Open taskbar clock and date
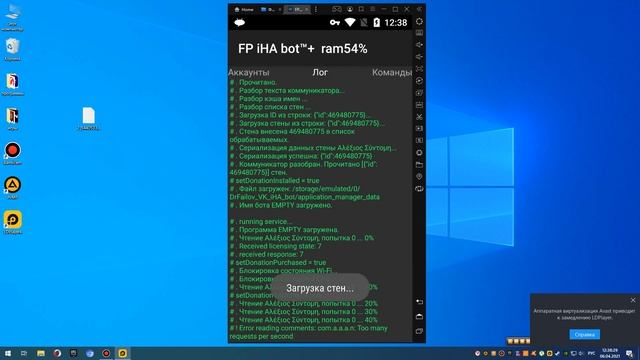Image resolution: width=640 pixels, height=360 pixels. [610, 353]
